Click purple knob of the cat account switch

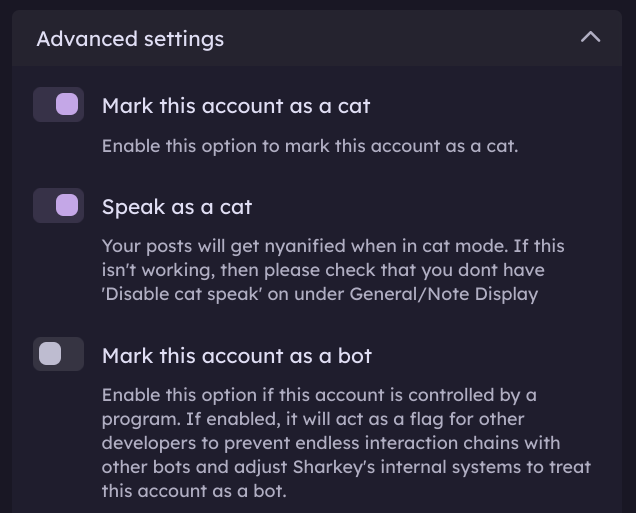67,105
